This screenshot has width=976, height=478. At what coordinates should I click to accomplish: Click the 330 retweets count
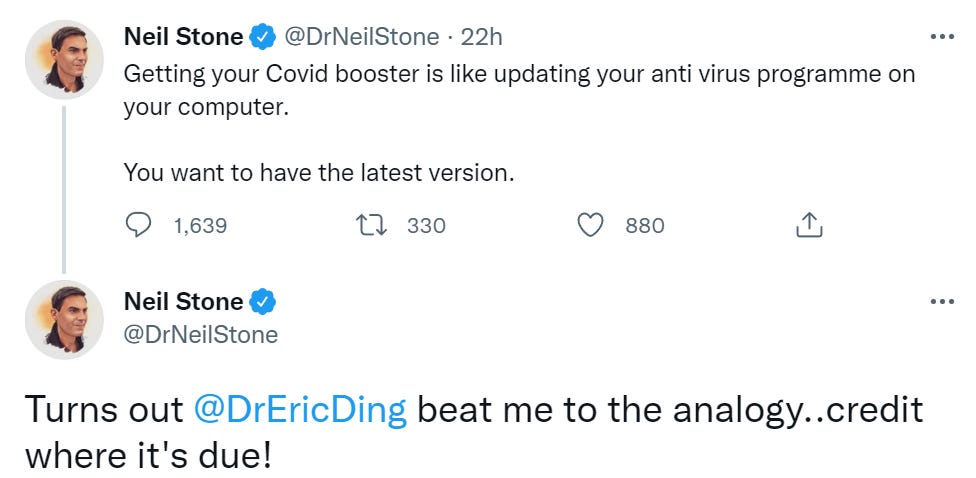click(x=426, y=226)
